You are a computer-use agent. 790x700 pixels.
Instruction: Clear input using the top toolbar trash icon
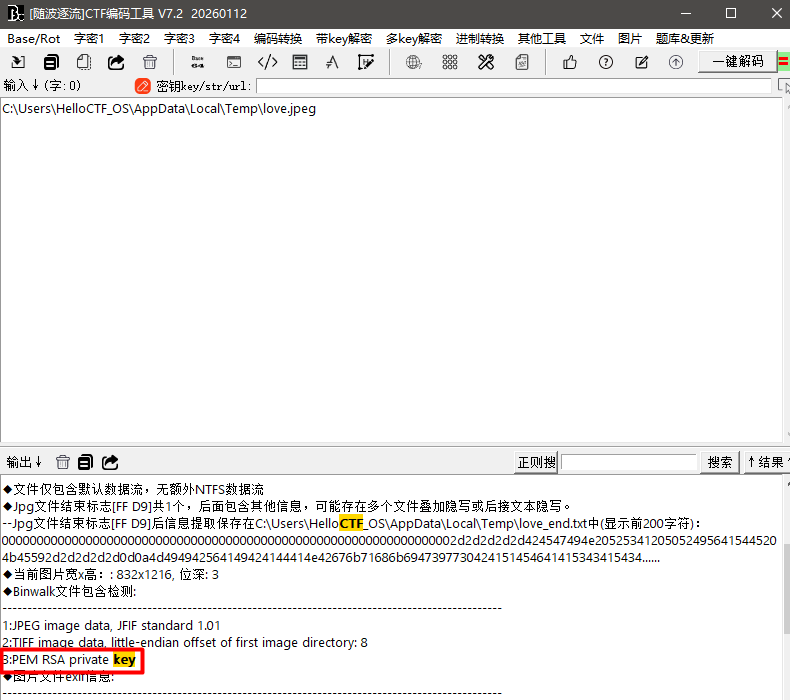coord(150,62)
